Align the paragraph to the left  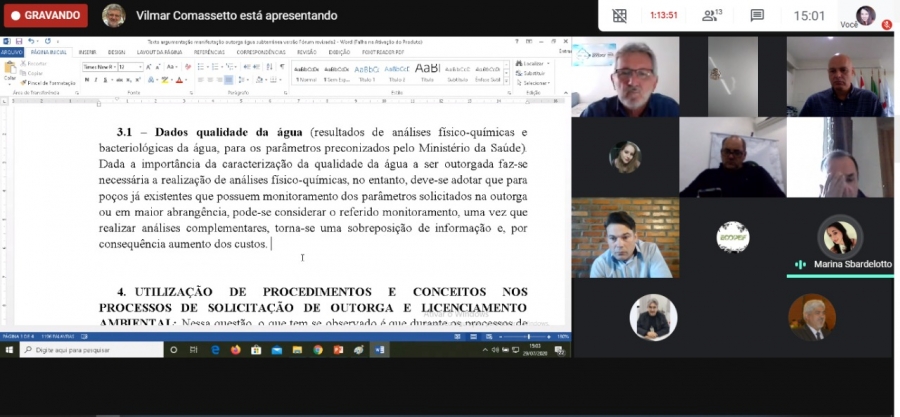pyautogui.click(x=201, y=80)
